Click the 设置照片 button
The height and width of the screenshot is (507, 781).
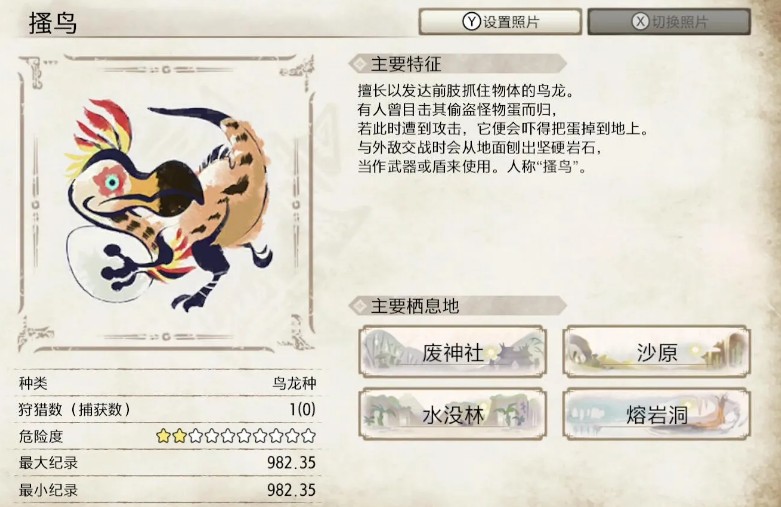coord(500,21)
